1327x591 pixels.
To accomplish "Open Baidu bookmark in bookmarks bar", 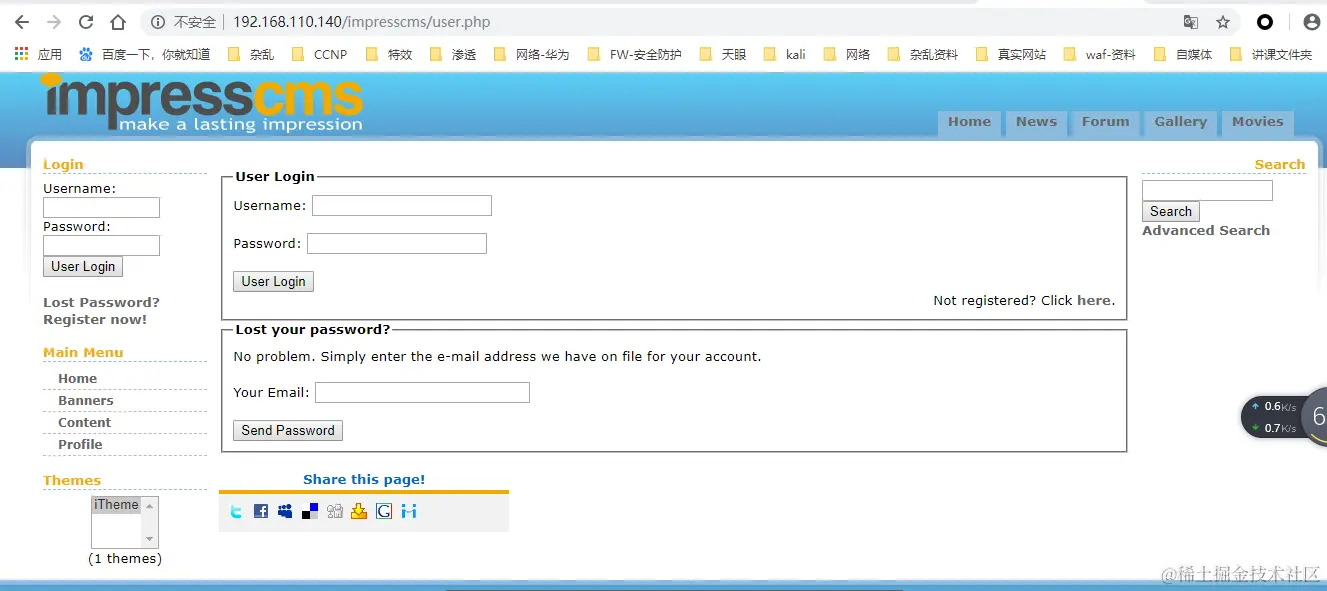I will pos(144,55).
